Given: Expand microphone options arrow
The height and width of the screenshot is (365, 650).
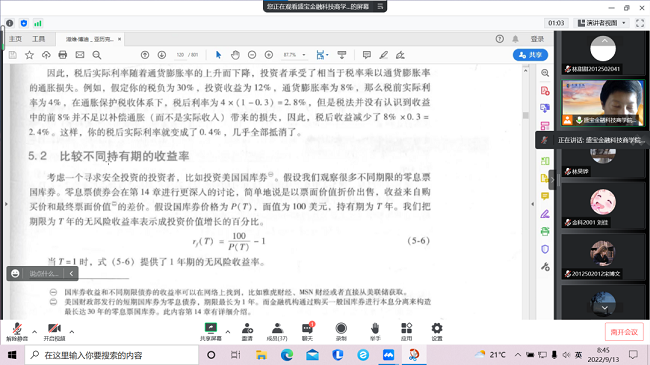Looking at the screenshot, I should point(34,331).
